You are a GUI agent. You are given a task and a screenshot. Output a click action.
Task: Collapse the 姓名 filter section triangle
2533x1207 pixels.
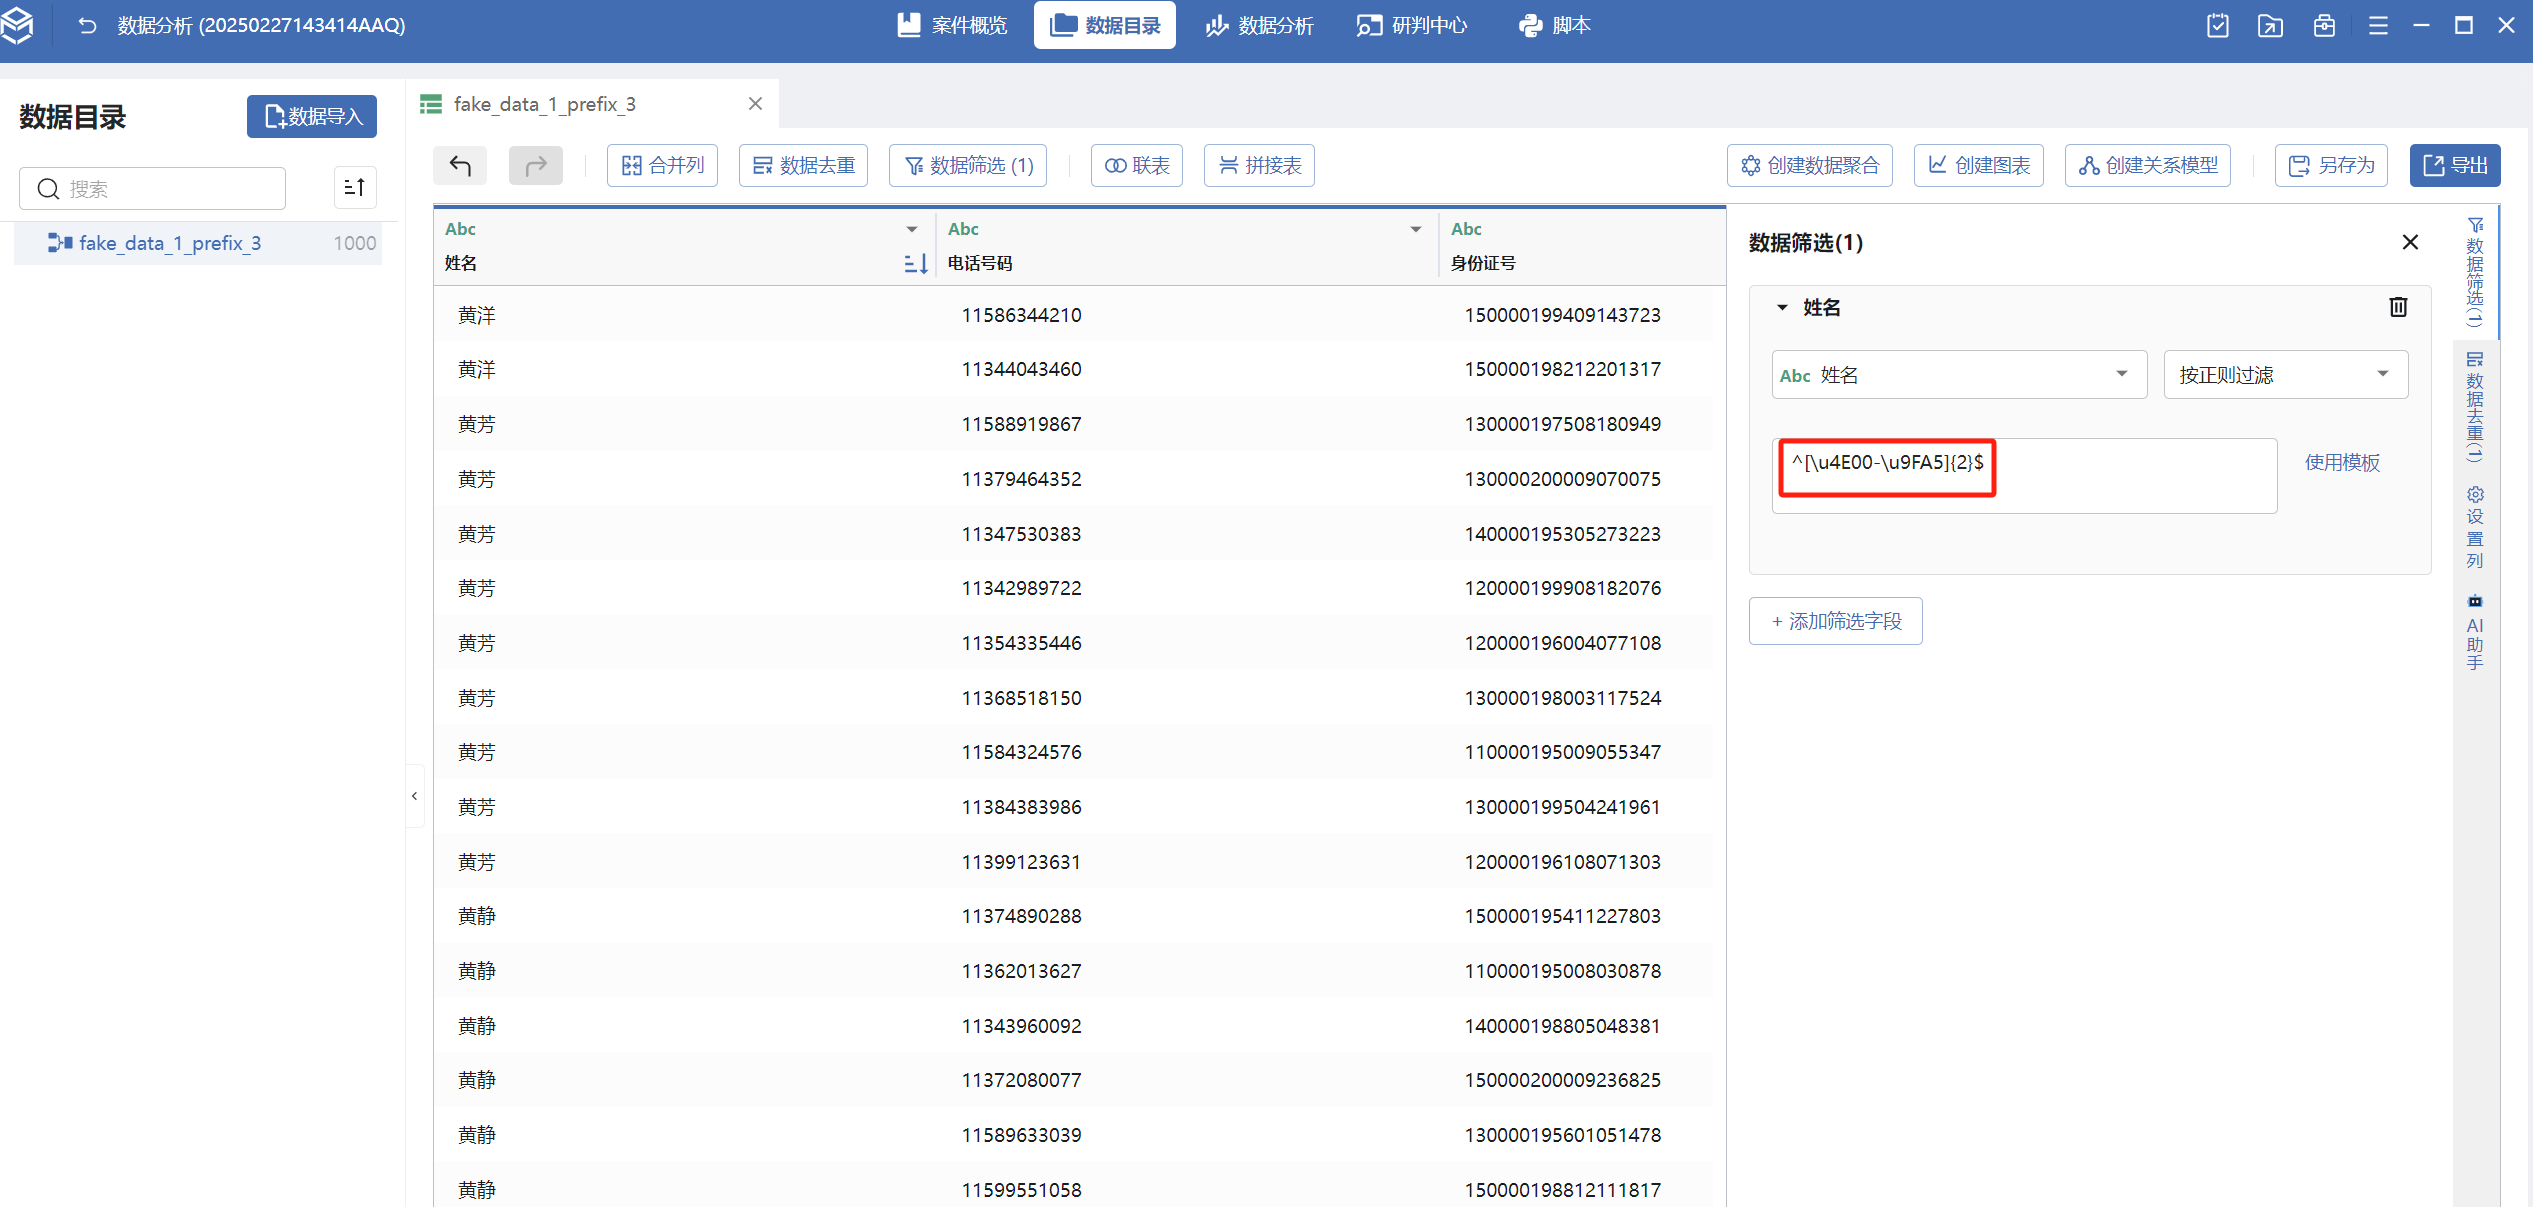[1782, 307]
